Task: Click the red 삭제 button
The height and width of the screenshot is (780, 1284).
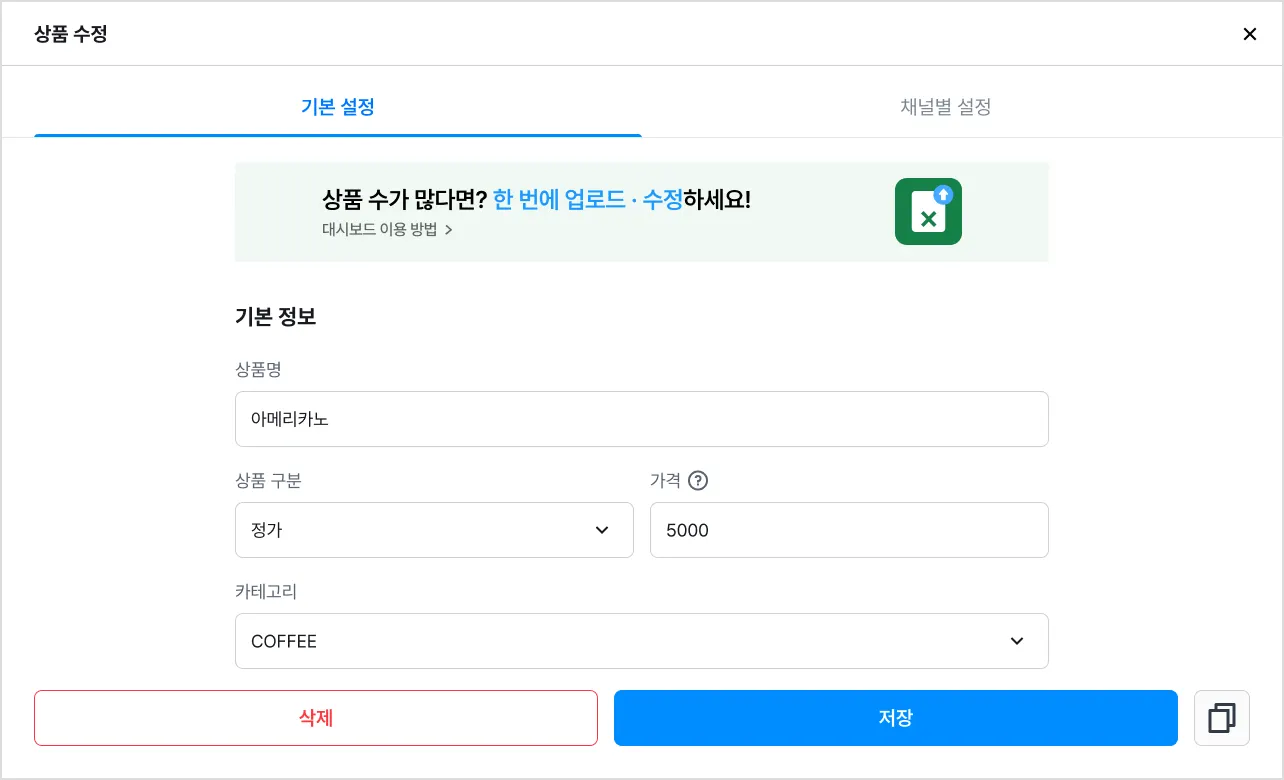Action: [316, 718]
